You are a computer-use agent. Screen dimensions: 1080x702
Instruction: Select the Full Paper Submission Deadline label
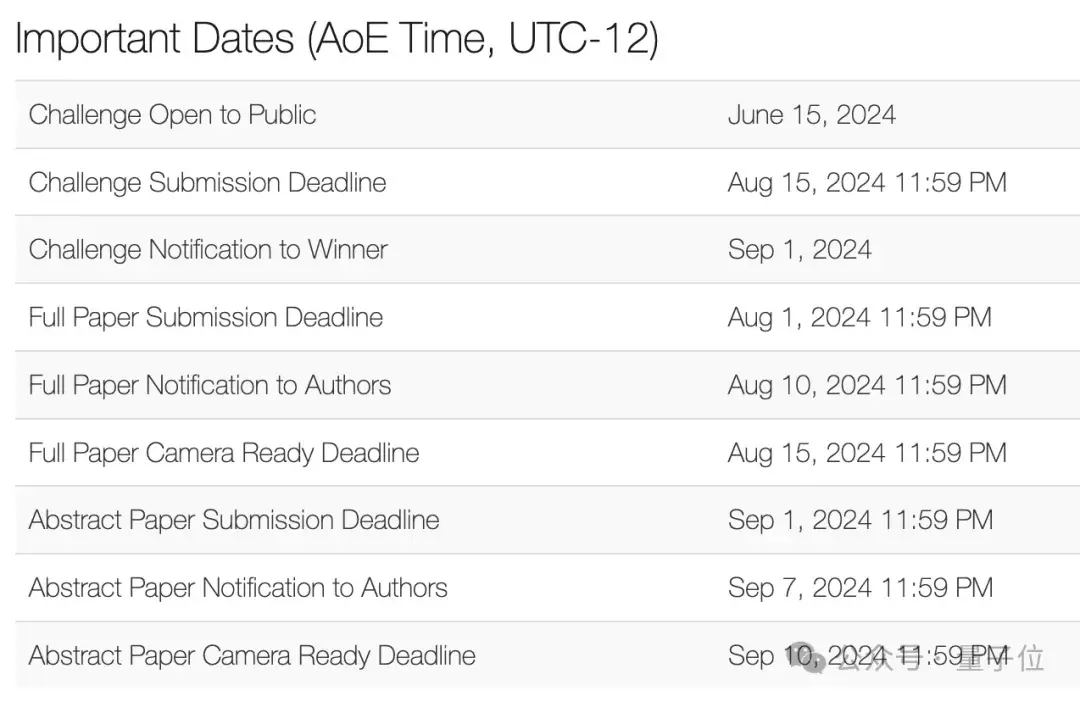(206, 318)
